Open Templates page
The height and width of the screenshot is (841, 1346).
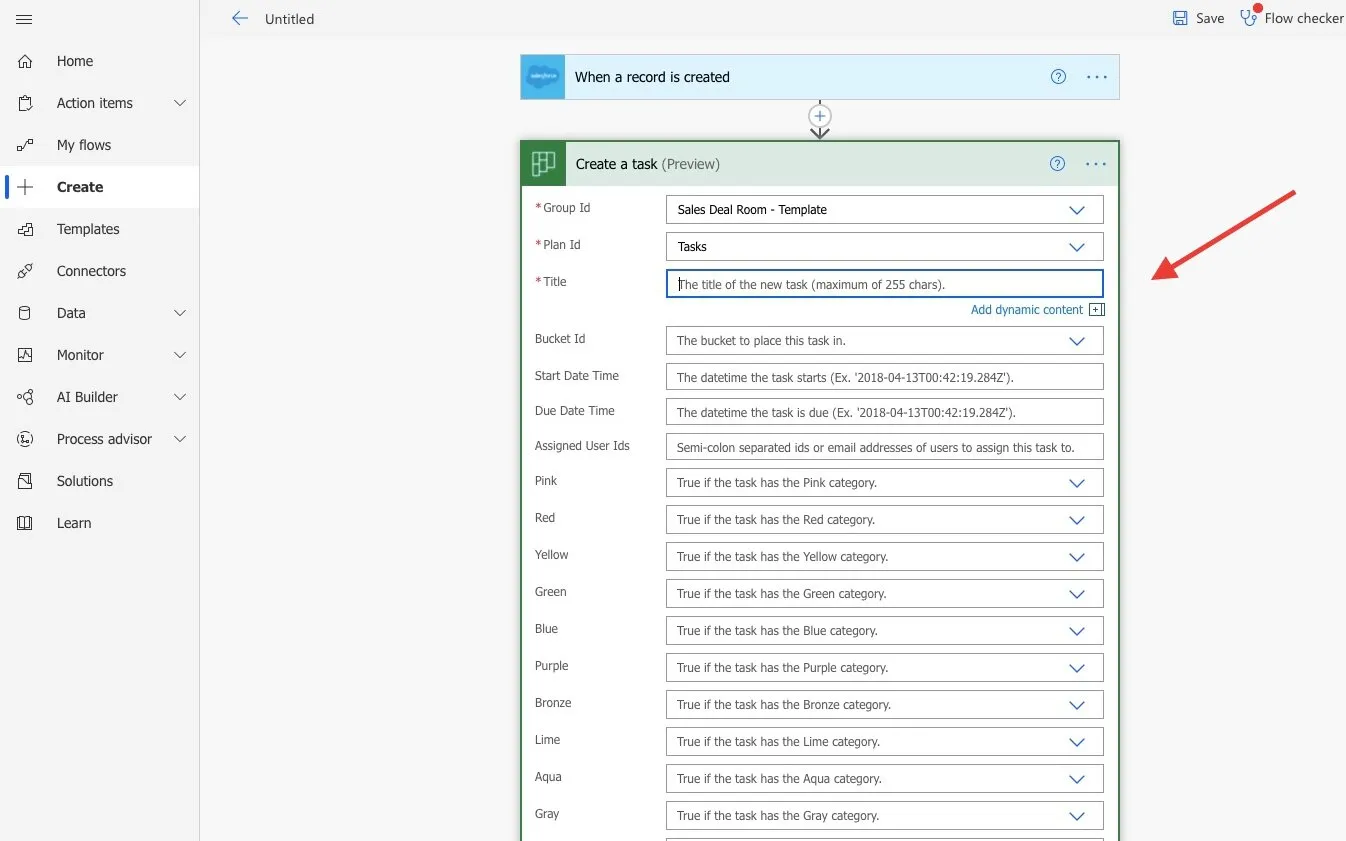[88, 229]
